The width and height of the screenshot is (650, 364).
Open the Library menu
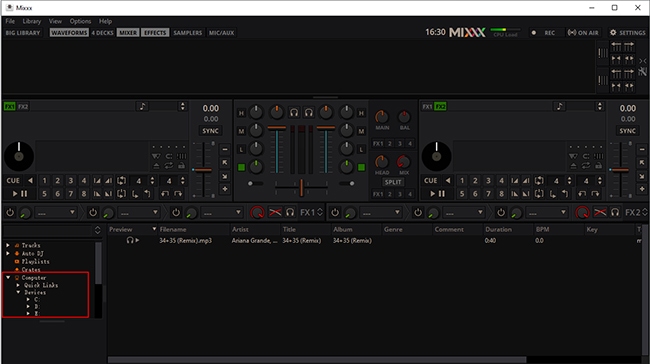[x=32, y=21]
